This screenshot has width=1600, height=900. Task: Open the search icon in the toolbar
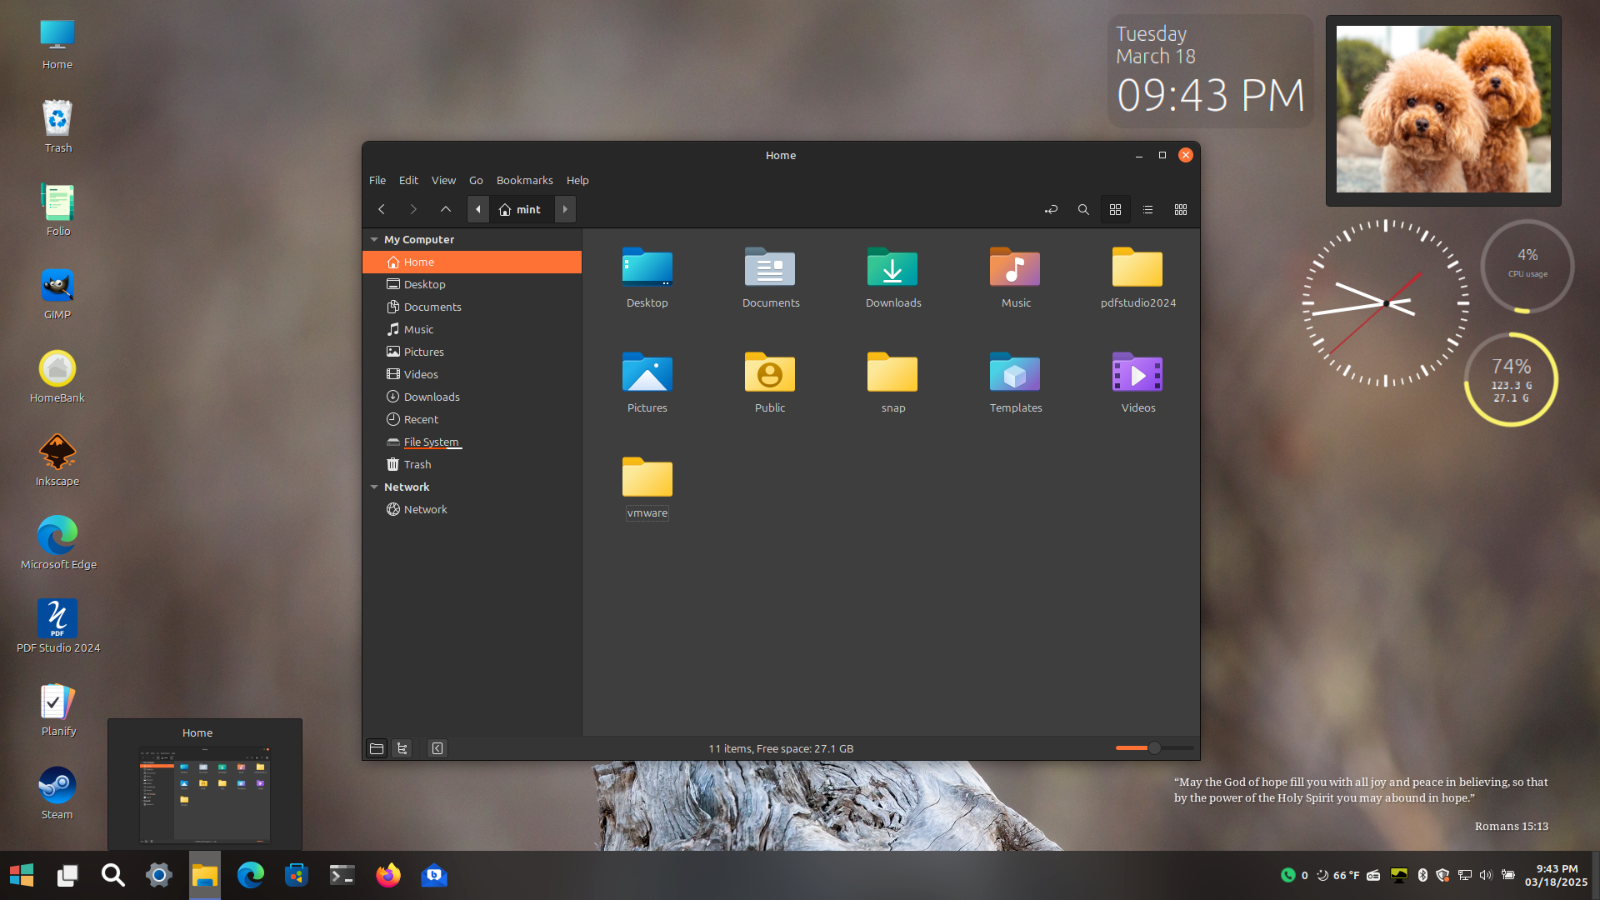click(1083, 210)
